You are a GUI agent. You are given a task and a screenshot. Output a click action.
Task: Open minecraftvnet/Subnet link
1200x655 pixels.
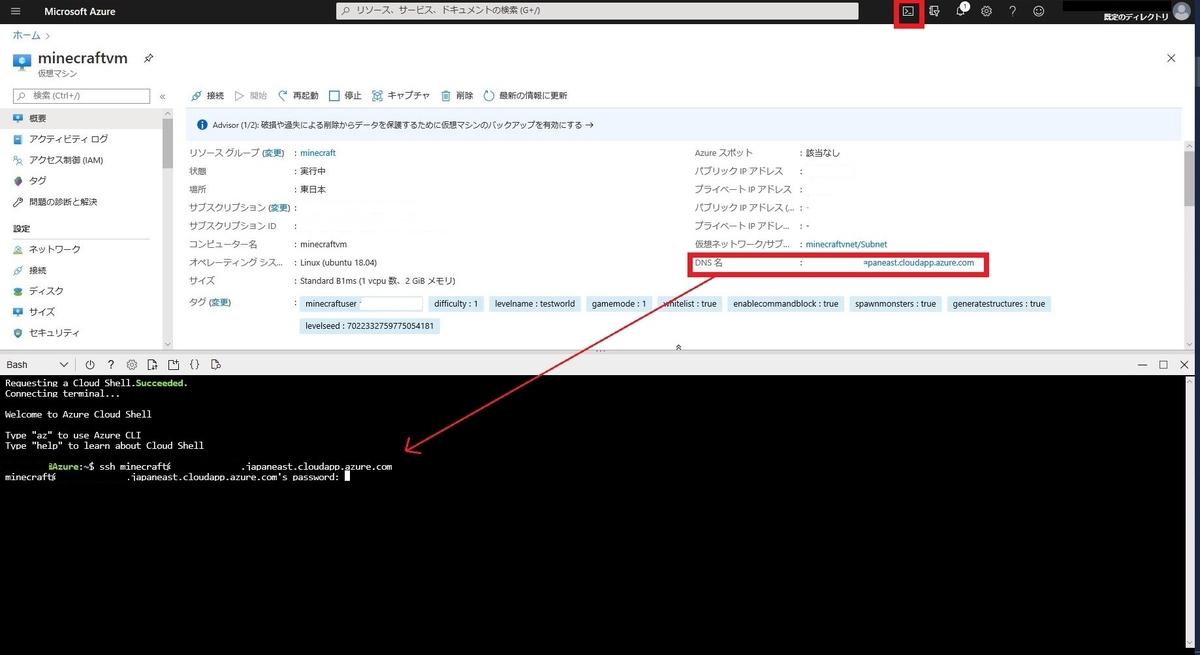pyautogui.click(x=846, y=244)
